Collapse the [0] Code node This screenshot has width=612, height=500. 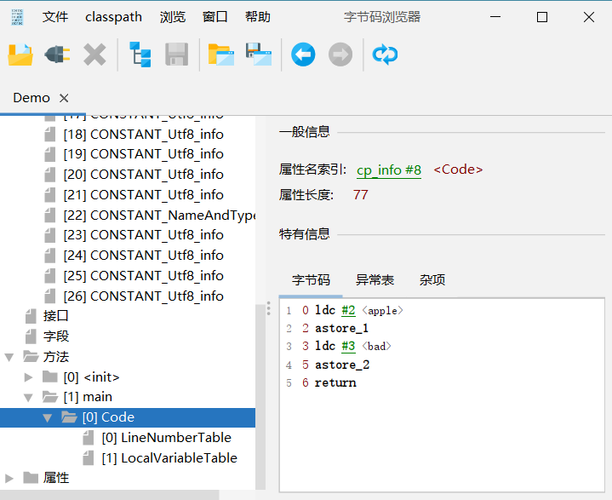point(48,417)
